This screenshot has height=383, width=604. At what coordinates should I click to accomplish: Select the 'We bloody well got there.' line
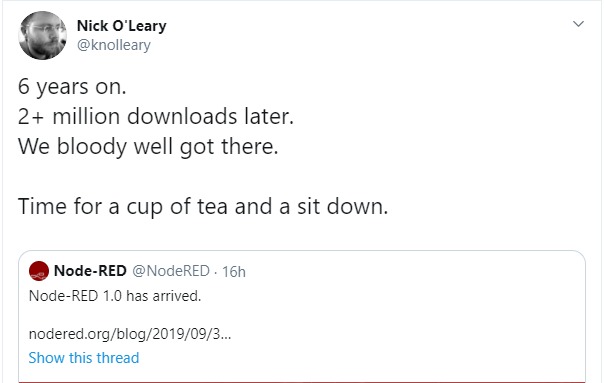pyautogui.click(x=148, y=146)
